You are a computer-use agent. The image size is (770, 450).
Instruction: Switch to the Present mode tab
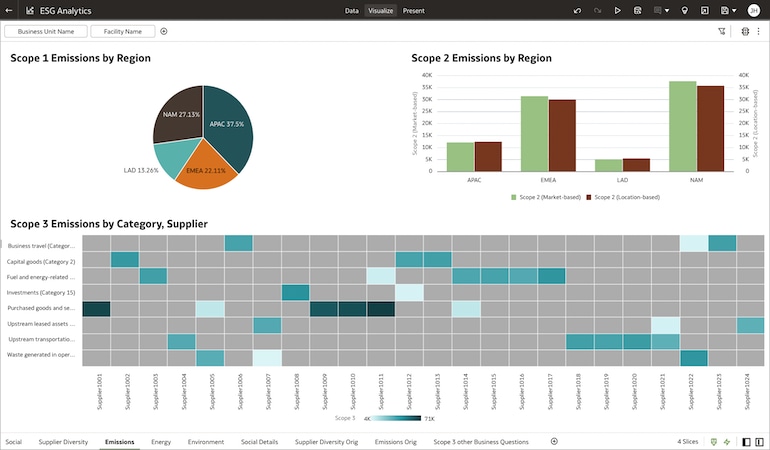[x=413, y=10]
